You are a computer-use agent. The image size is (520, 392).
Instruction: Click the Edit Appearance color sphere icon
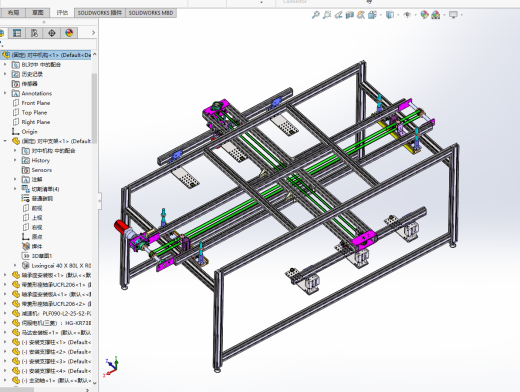coord(424,15)
